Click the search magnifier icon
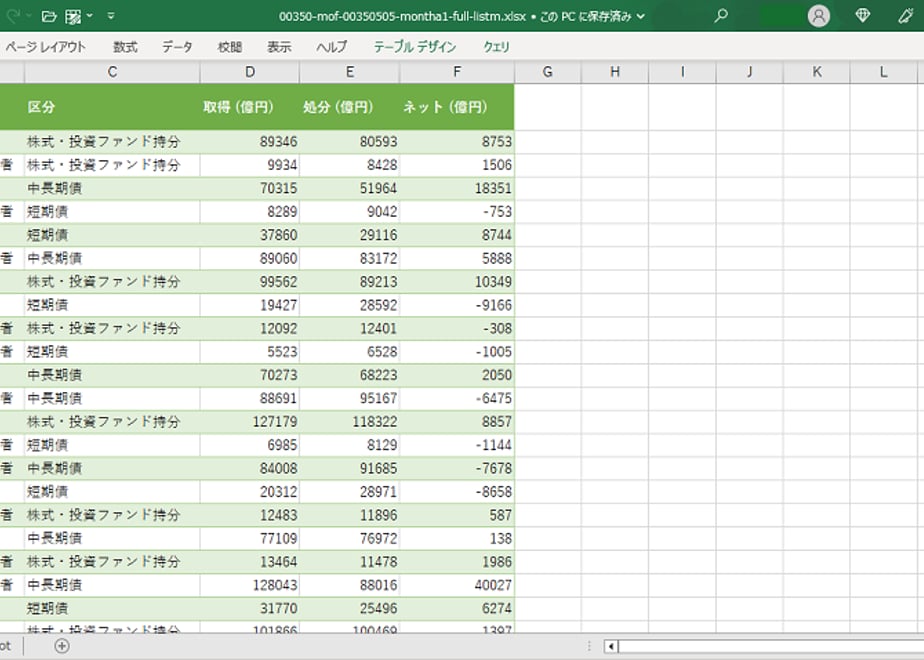Viewport: 924px width, 660px height. (721, 16)
